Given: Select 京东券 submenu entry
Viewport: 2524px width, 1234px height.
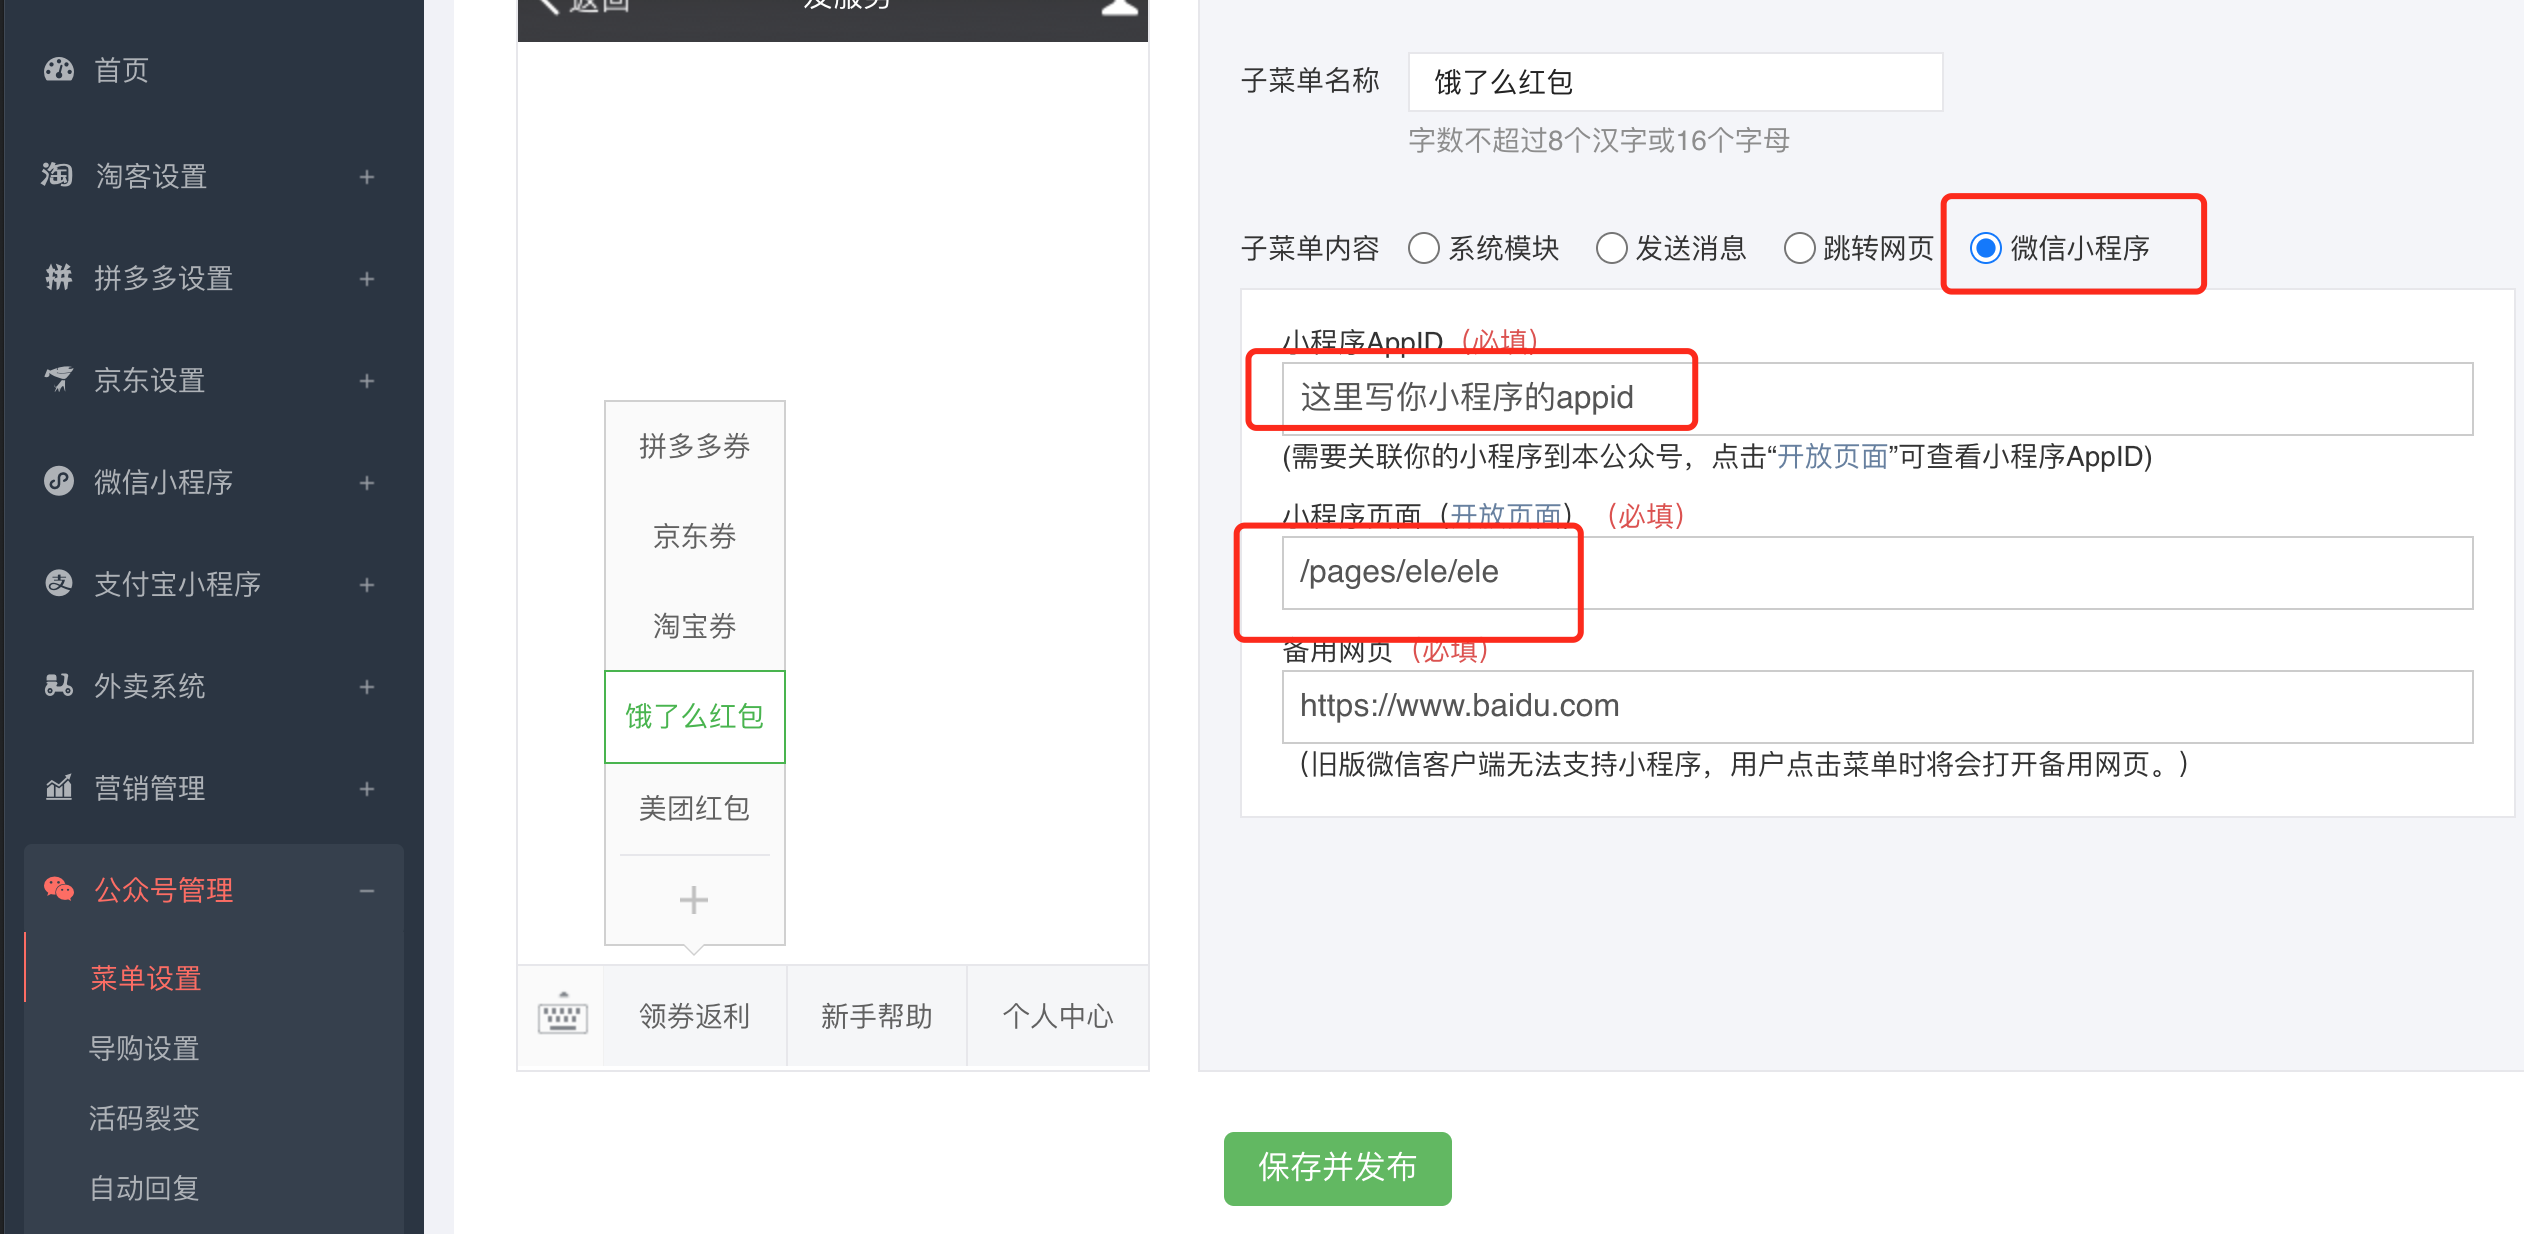Looking at the screenshot, I should [694, 536].
